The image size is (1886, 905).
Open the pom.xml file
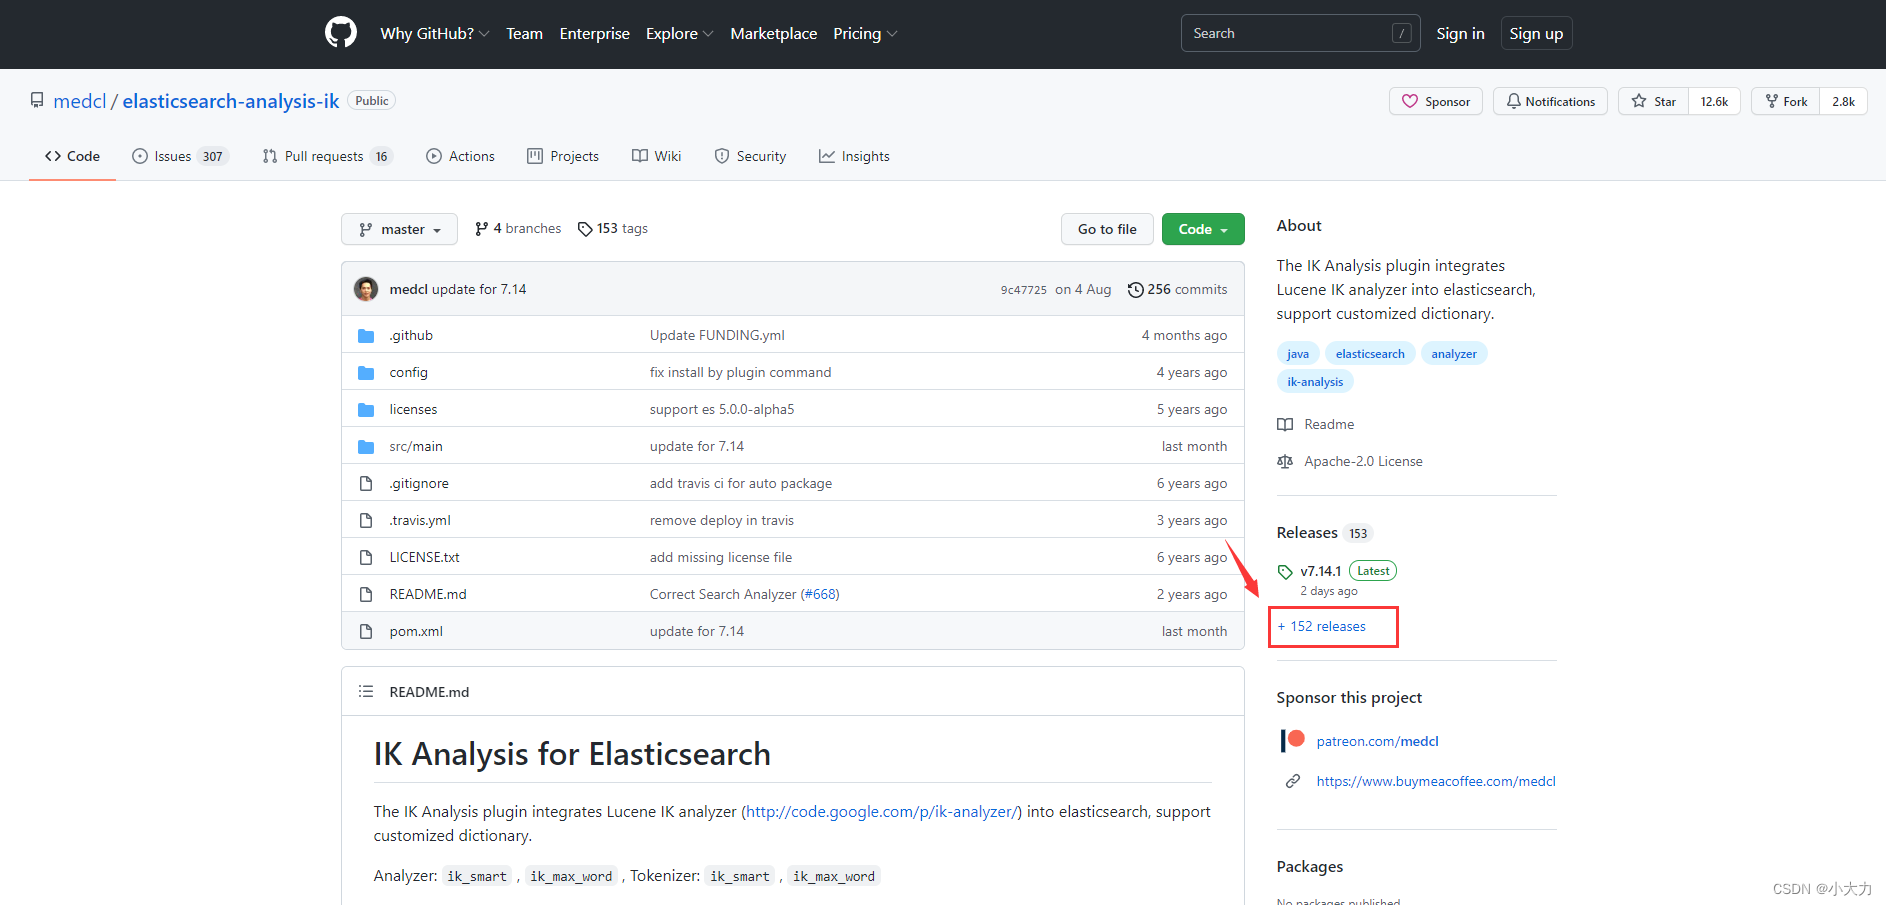[x=416, y=631]
